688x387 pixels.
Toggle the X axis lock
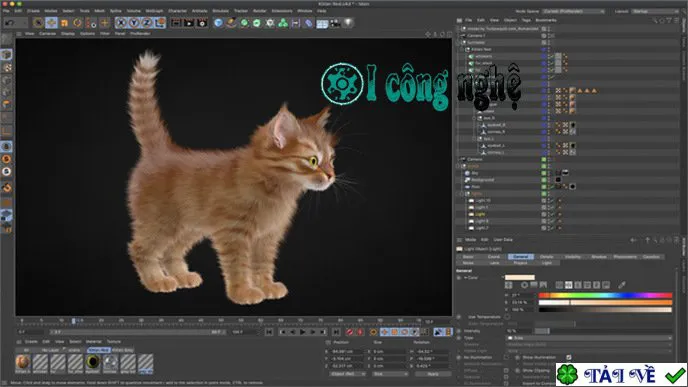click(121, 22)
